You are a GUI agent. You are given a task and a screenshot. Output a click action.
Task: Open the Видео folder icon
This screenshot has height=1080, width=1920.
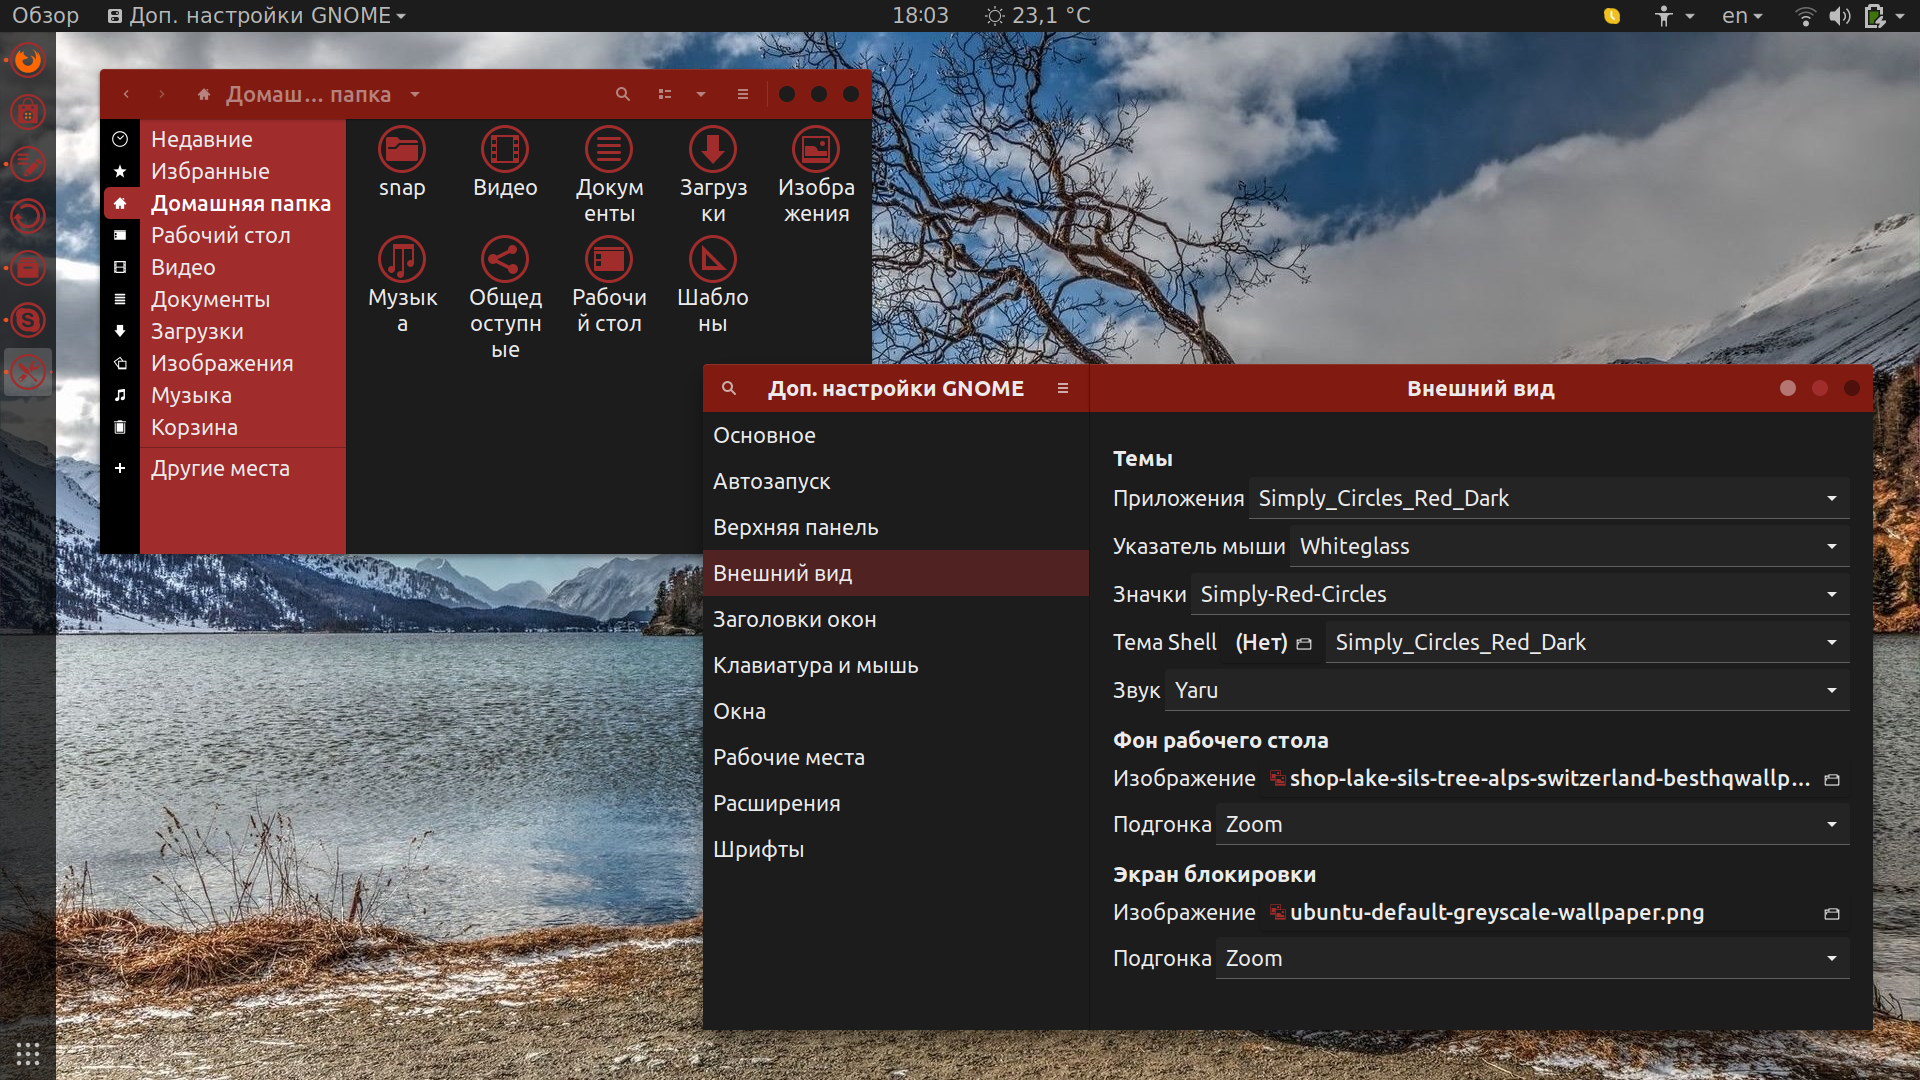[505, 163]
